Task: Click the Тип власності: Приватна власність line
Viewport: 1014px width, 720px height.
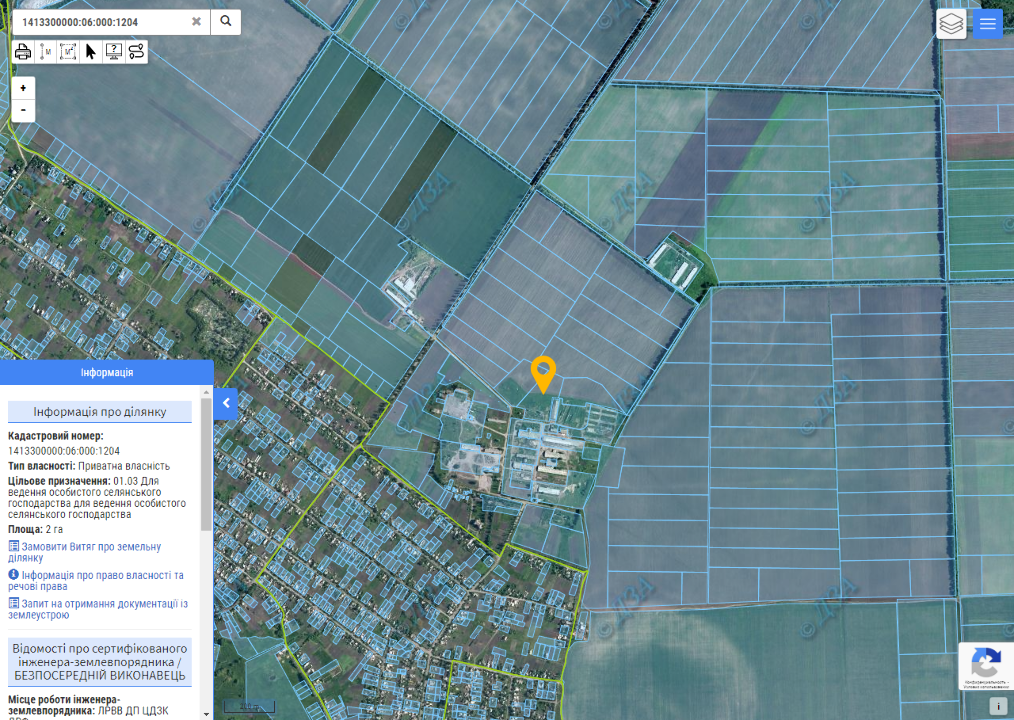Action: 89,466
